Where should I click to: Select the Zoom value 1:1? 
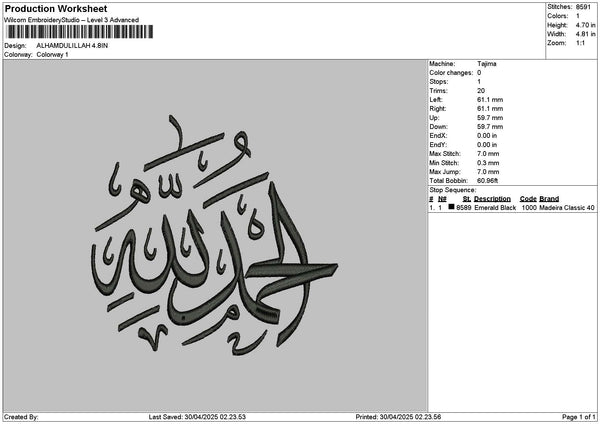tap(580, 43)
